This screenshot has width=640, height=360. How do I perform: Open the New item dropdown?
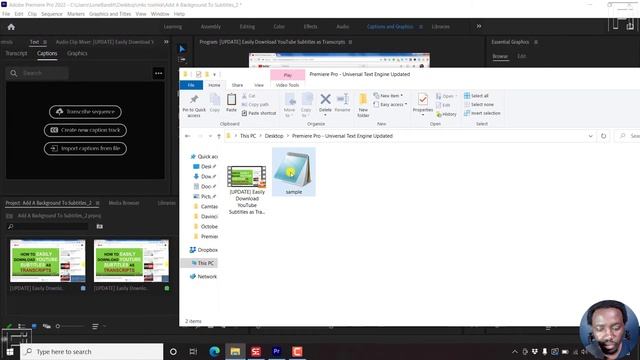(x=388, y=96)
